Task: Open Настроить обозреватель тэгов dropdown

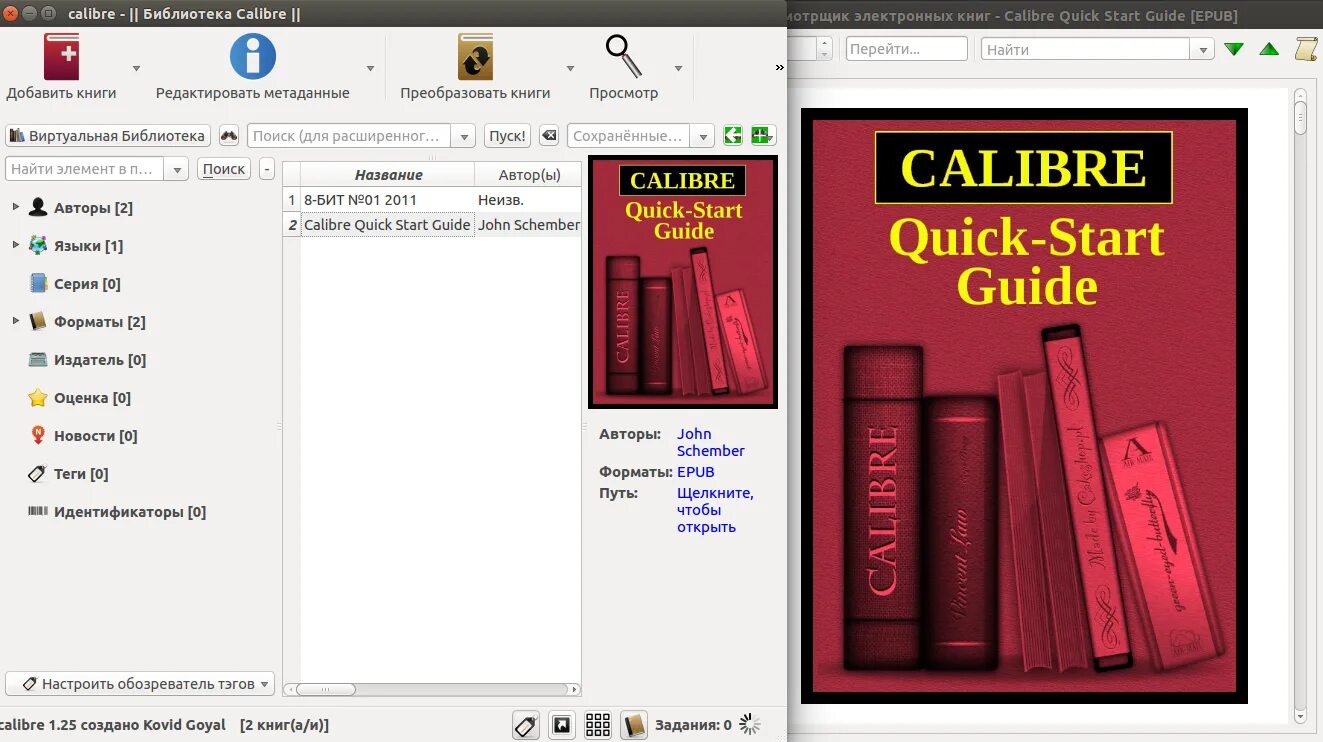Action: pyautogui.click(x=139, y=684)
